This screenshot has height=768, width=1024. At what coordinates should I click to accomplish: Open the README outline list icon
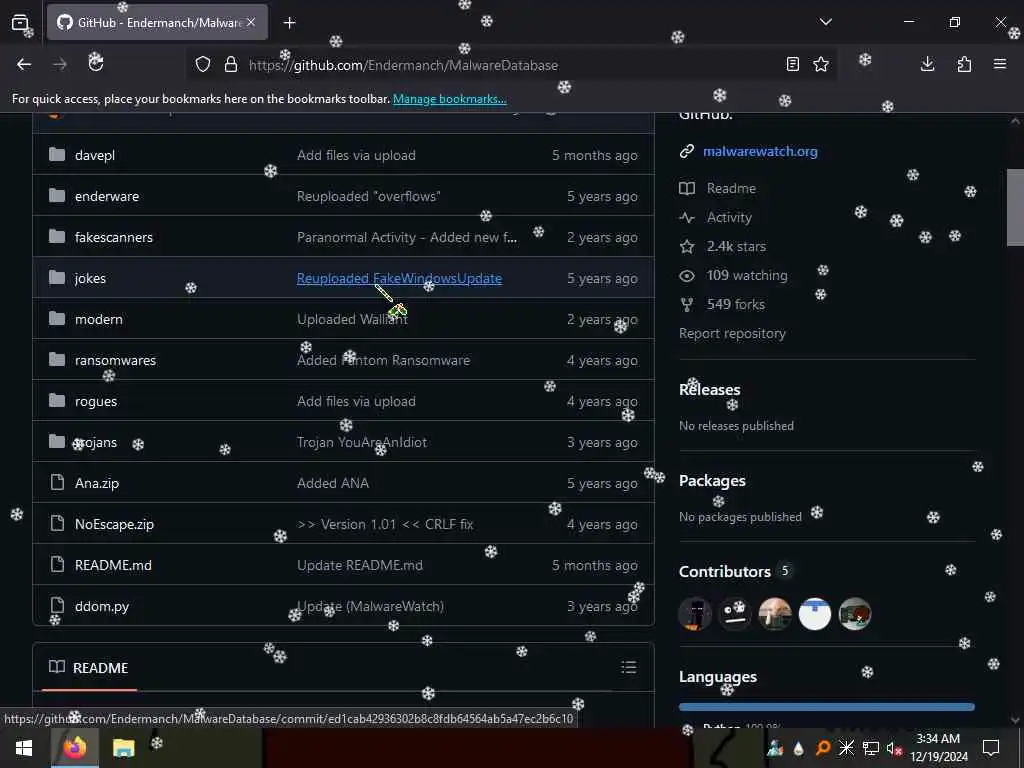point(628,667)
